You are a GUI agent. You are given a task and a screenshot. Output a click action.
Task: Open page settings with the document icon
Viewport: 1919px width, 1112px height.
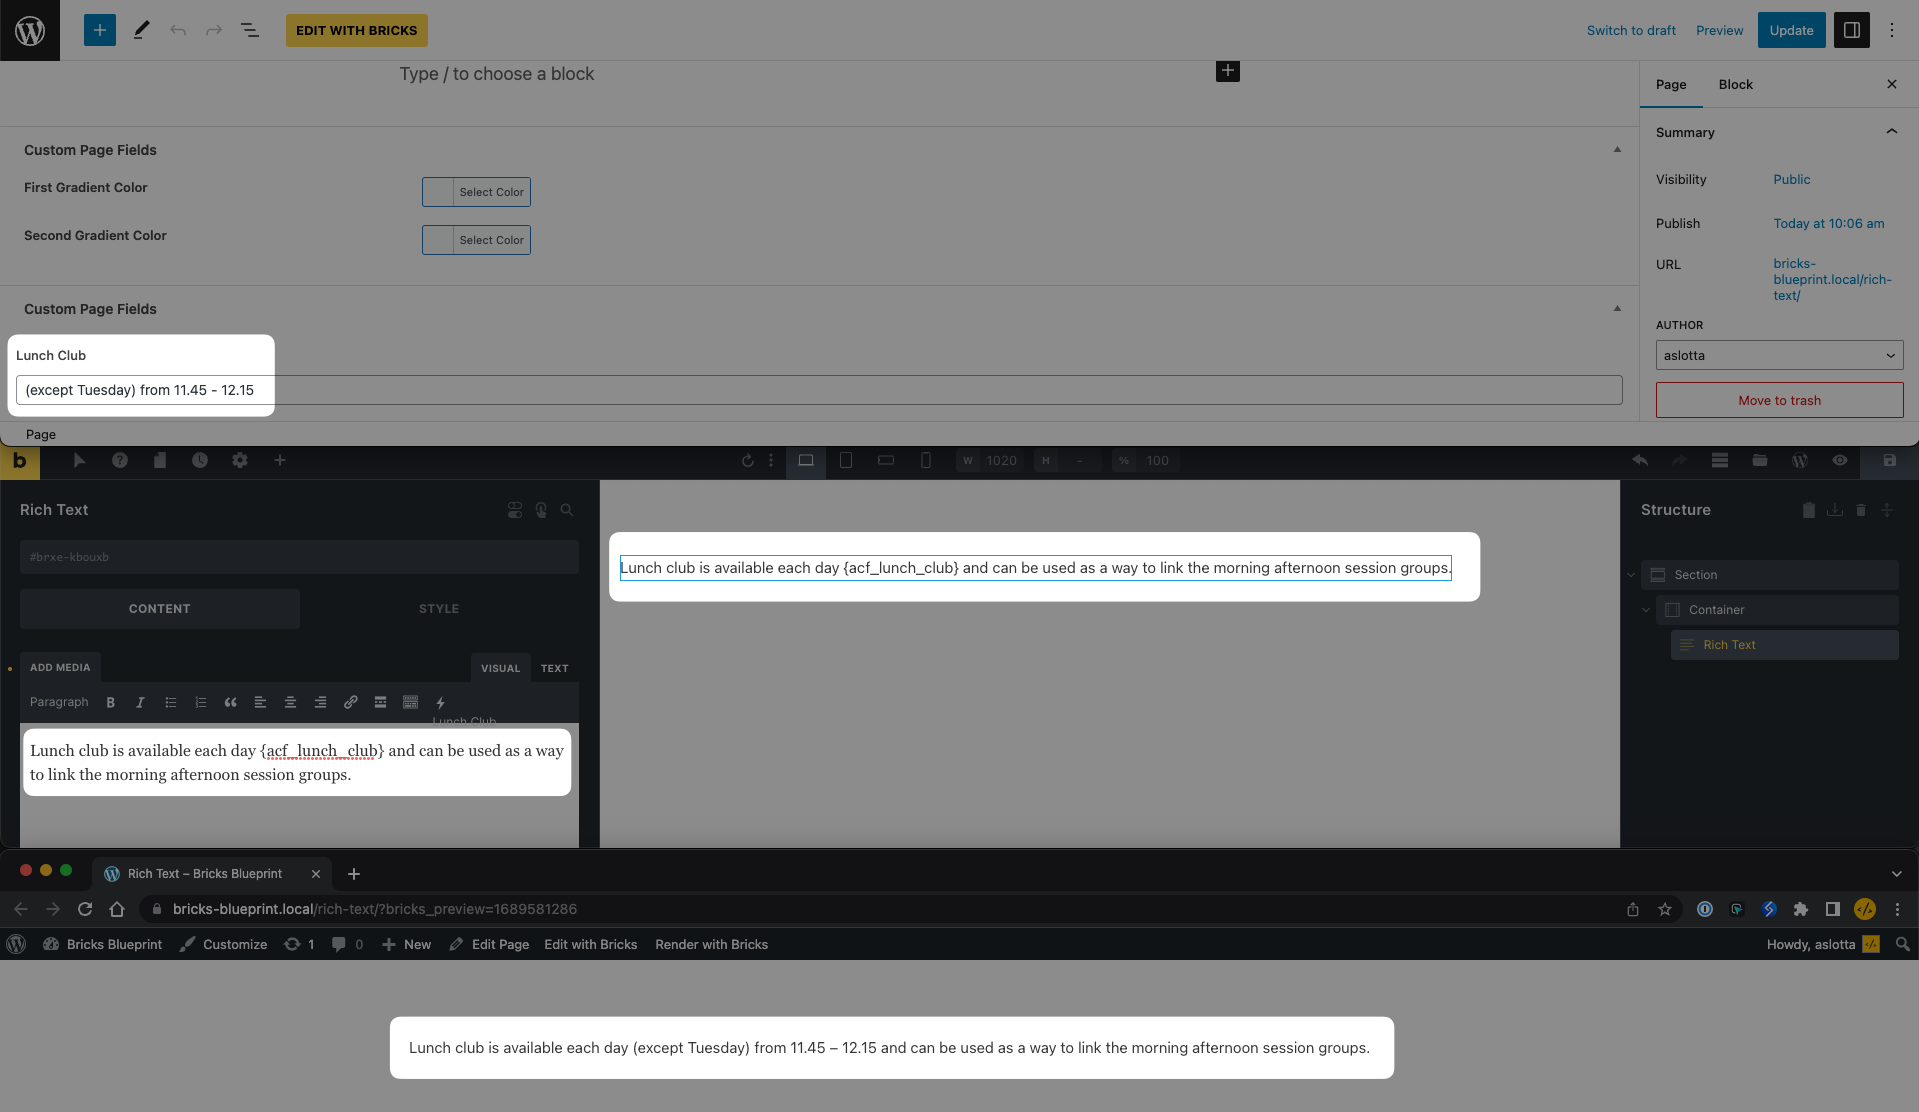pos(160,461)
